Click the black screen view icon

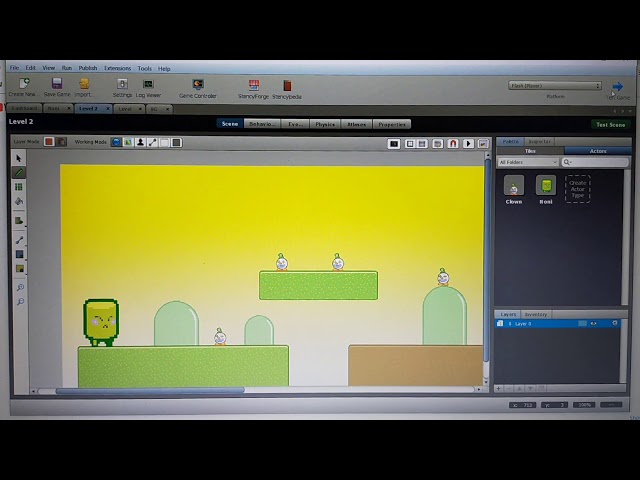[x=394, y=144]
